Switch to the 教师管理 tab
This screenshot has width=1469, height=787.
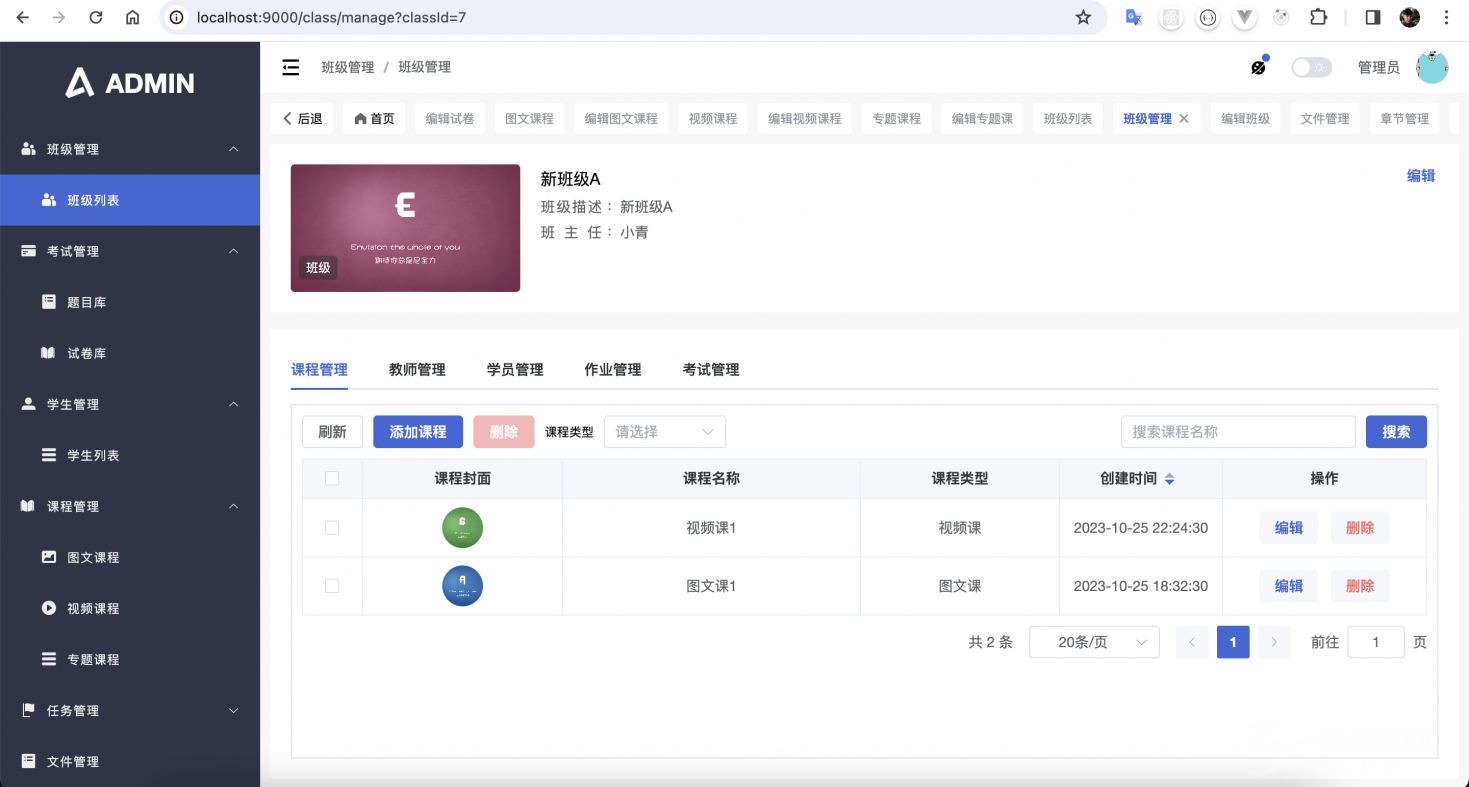point(417,370)
